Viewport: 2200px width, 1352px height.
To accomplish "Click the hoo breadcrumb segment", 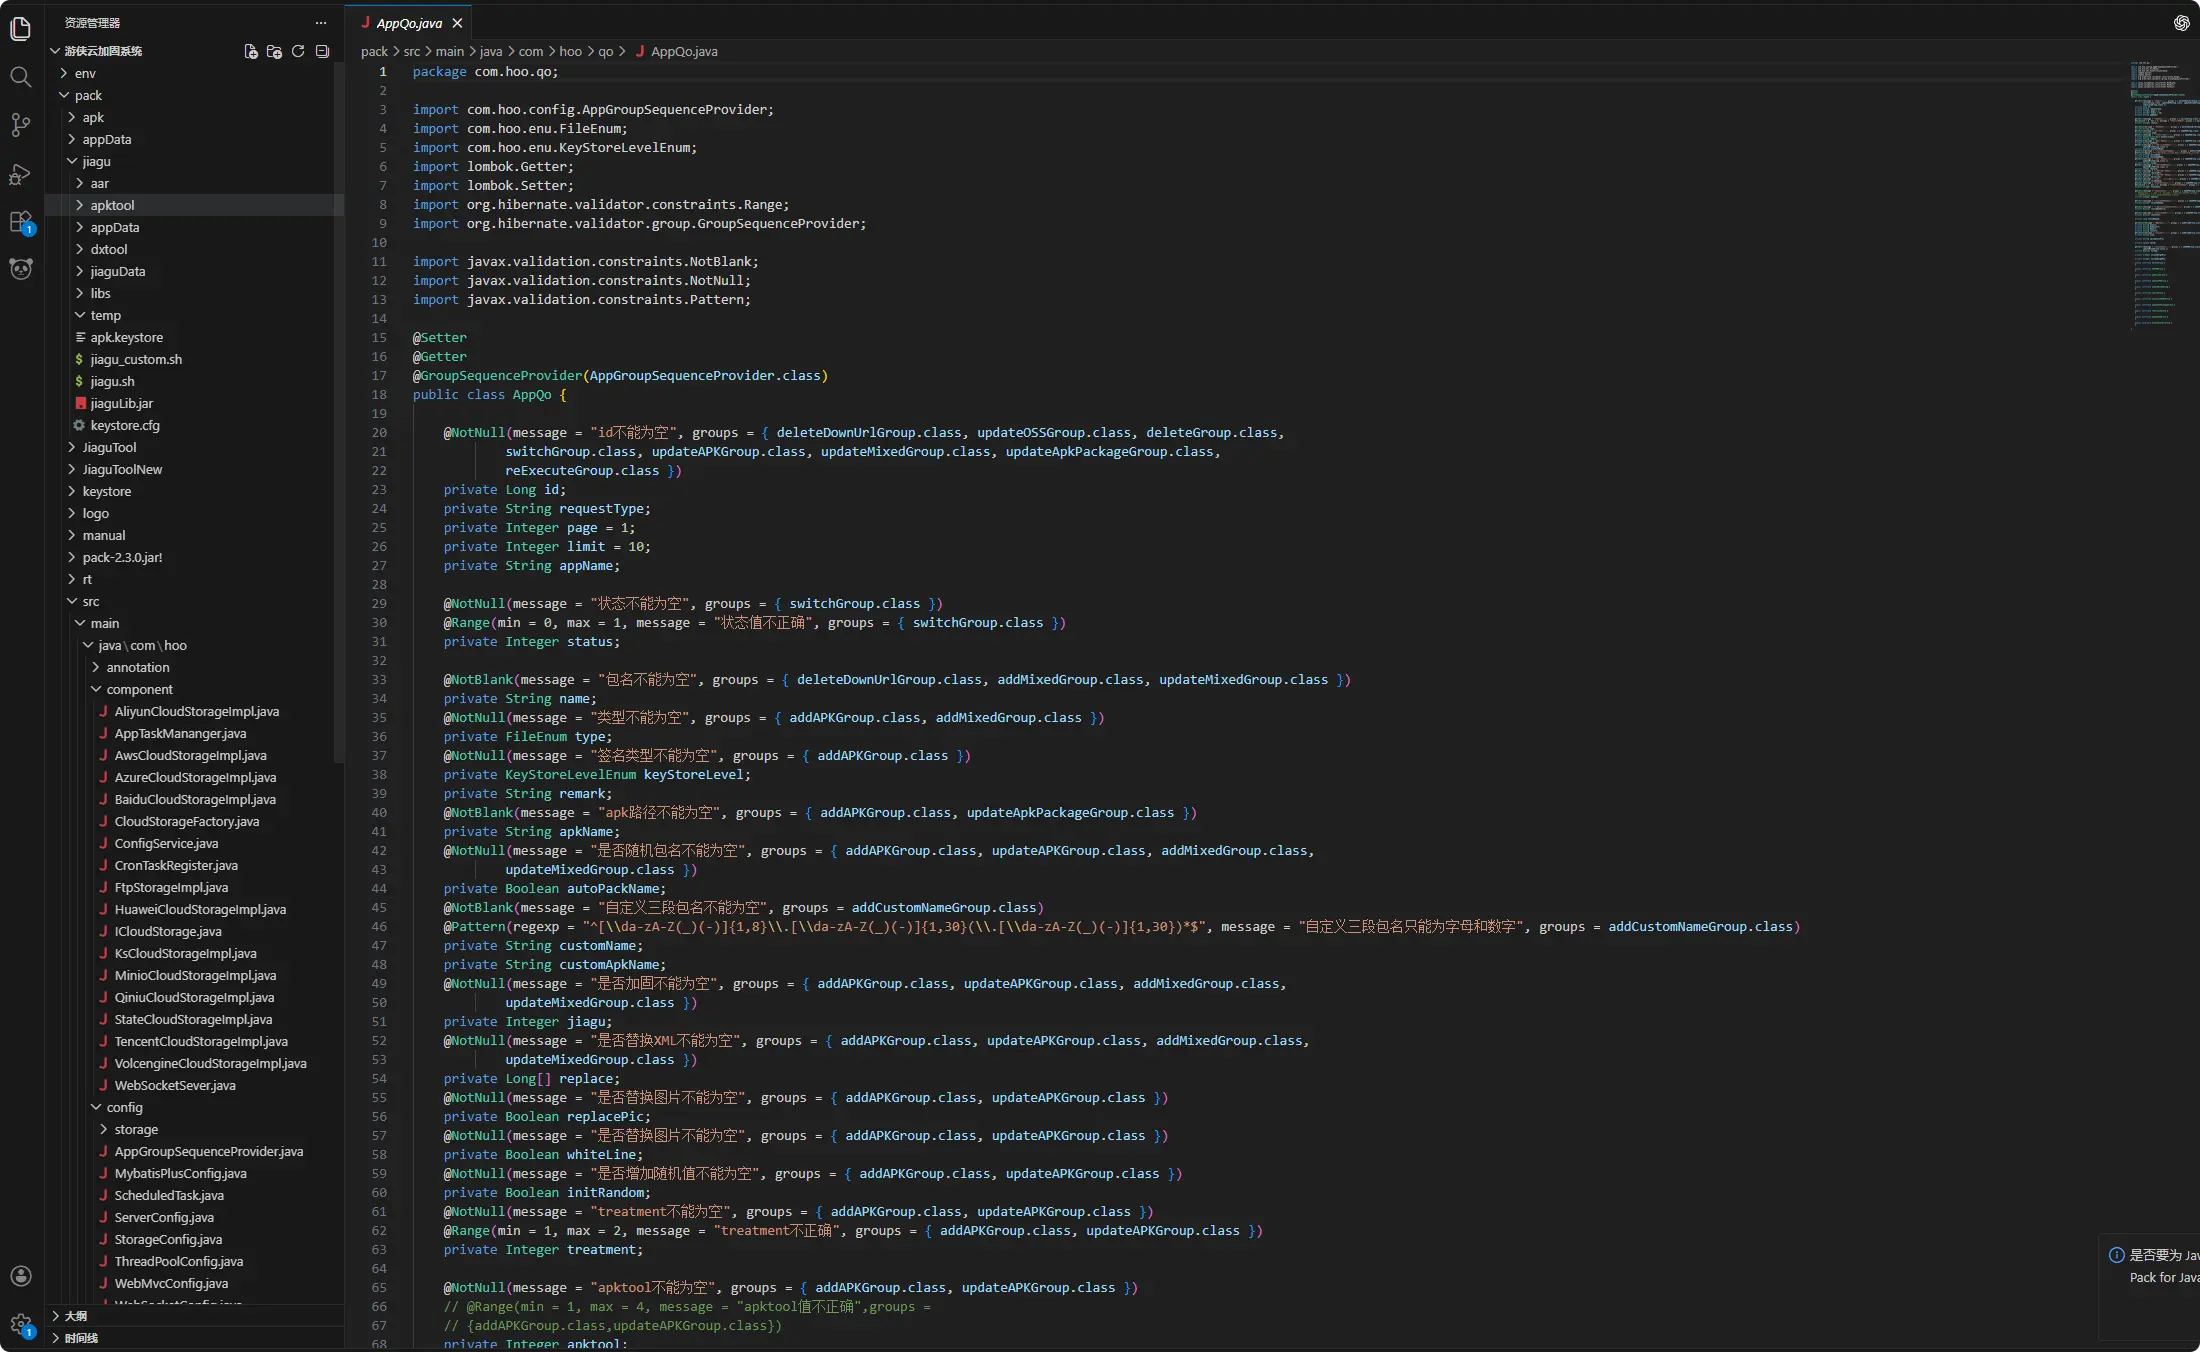I will 570,51.
